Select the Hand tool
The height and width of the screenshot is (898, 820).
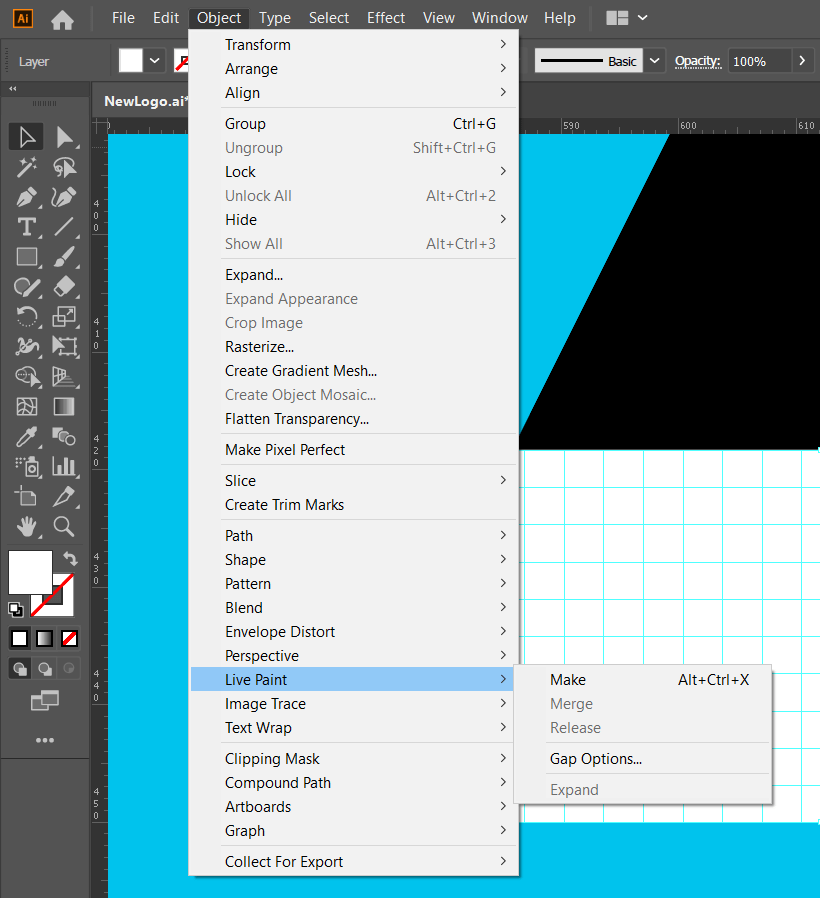[27, 527]
